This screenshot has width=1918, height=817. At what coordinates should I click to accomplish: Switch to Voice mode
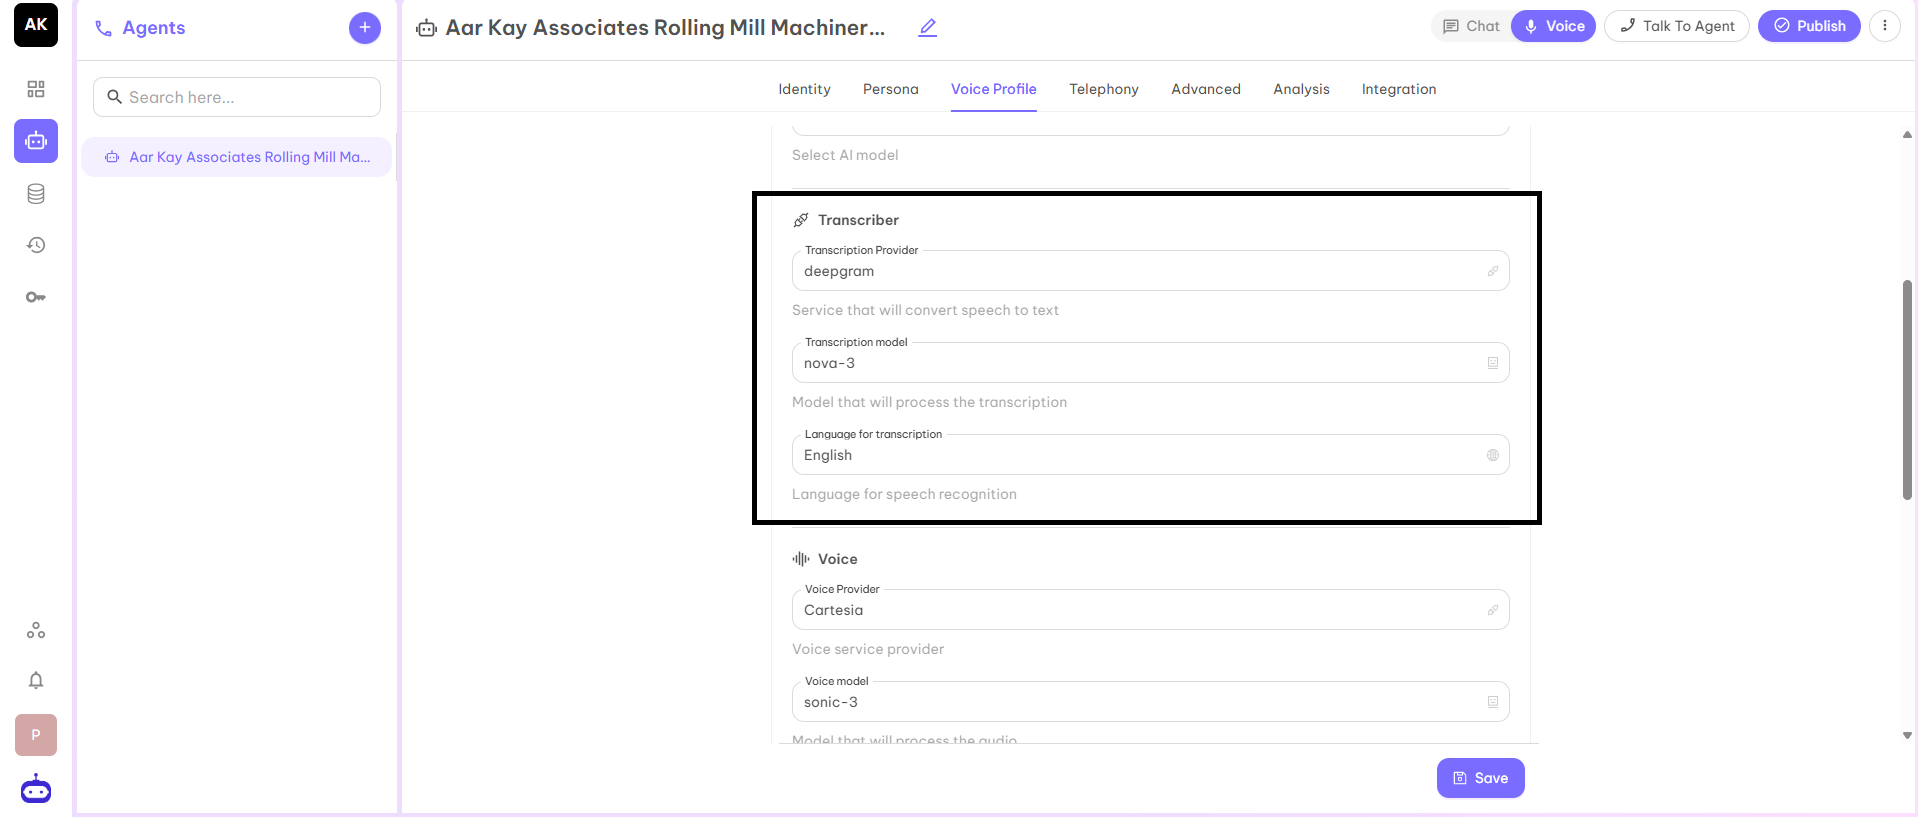pos(1553,26)
